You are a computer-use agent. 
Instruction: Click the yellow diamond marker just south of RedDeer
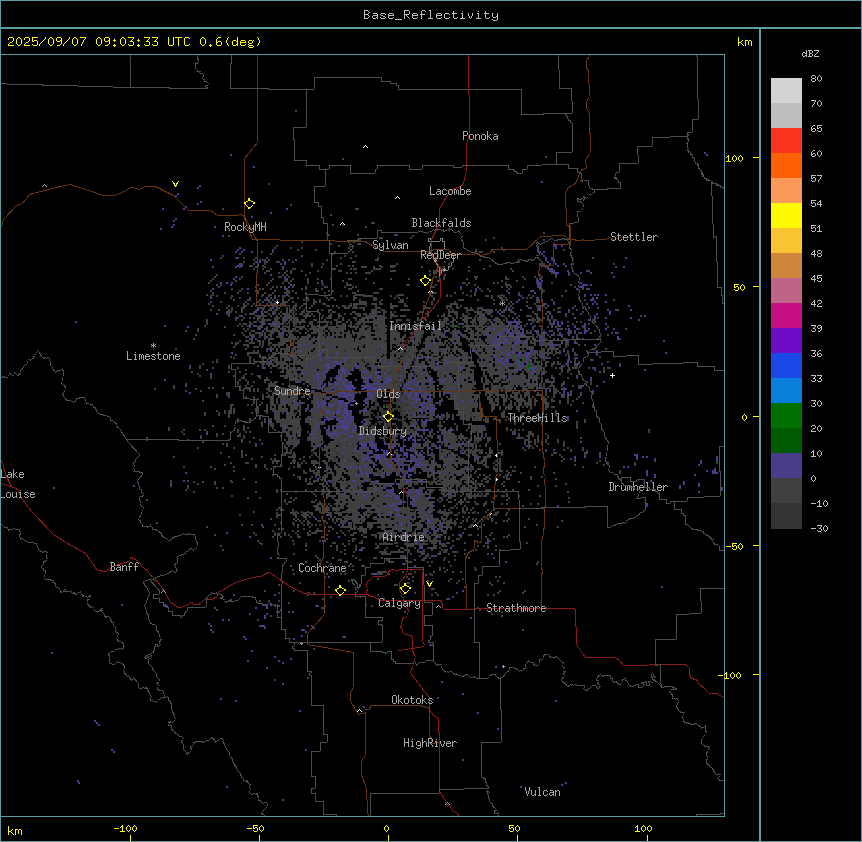click(x=426, y=281)
